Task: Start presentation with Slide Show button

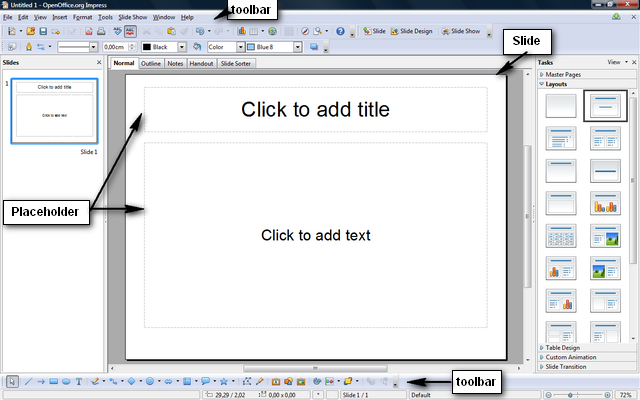Action: tap(461, 31)
